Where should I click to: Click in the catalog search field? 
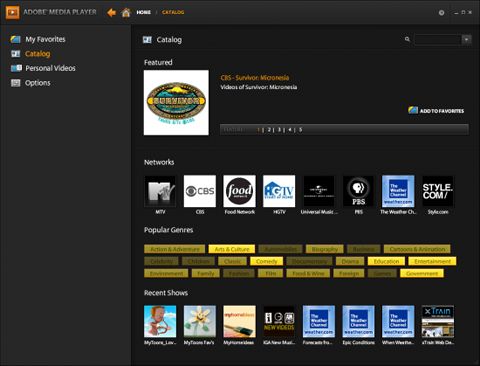[437, 40]
